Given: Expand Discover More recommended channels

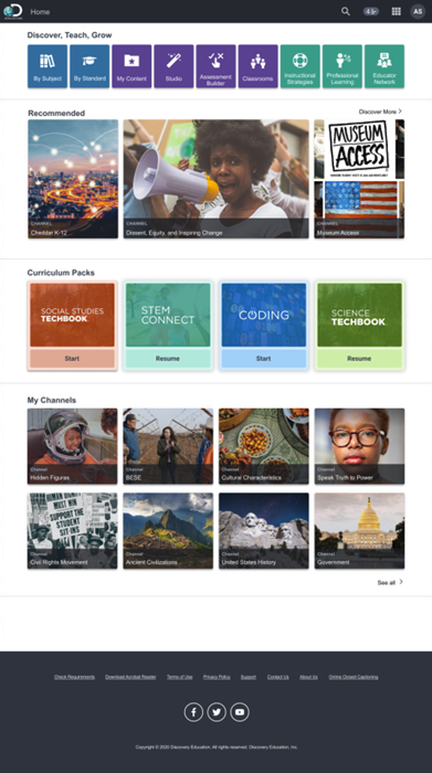Looking at the screenshot, I should pos(380,111).
